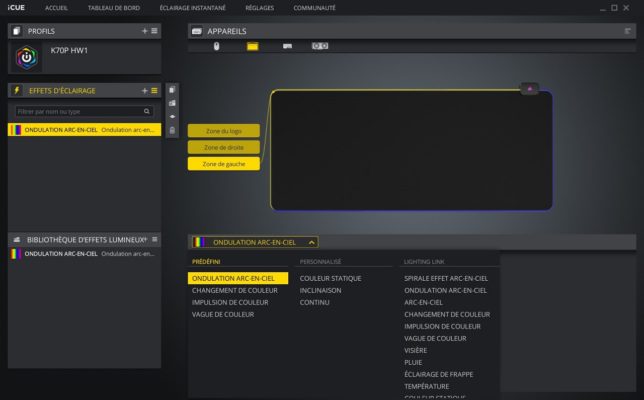644x400 pixels.
Task: Choose Lighting Link IMPULSION DE COULEUR
Action: tap(442, 326)
